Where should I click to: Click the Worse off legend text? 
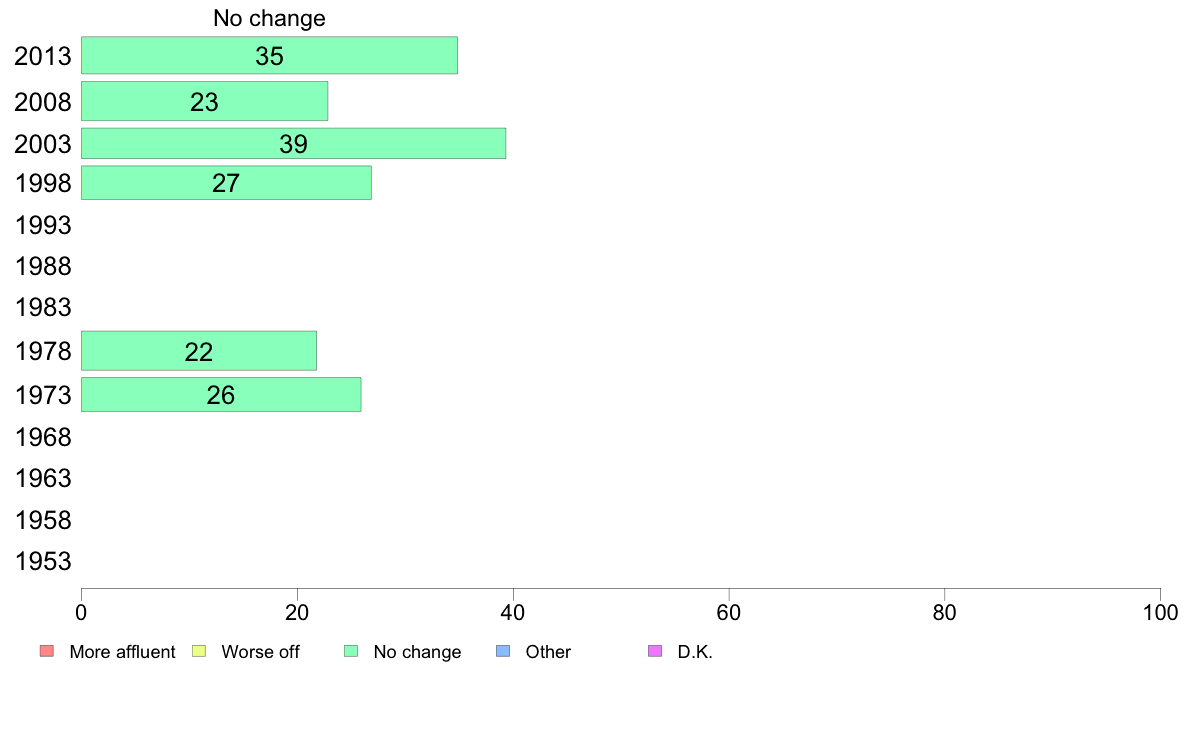pos(260,652)
